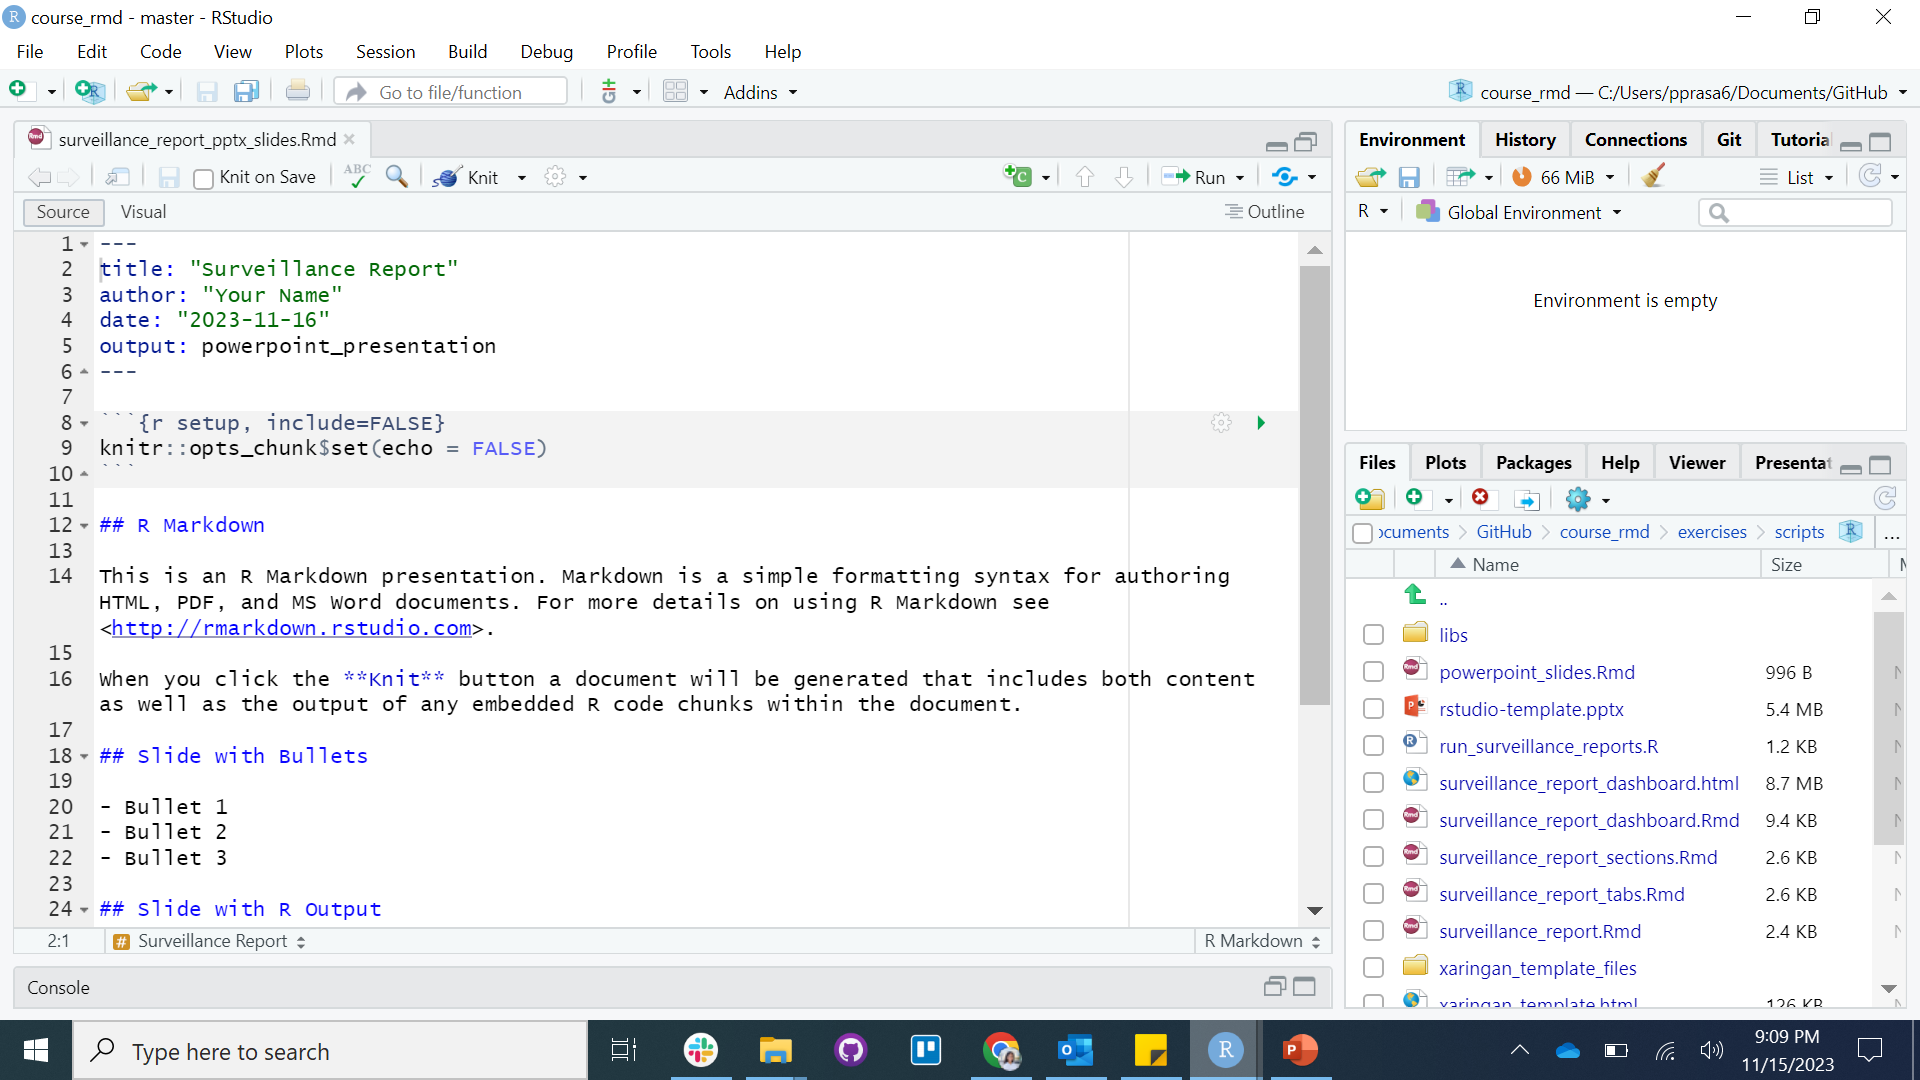Click the spell check ABC icon
Screen dimensions: 1920x1080
(357, 176)
